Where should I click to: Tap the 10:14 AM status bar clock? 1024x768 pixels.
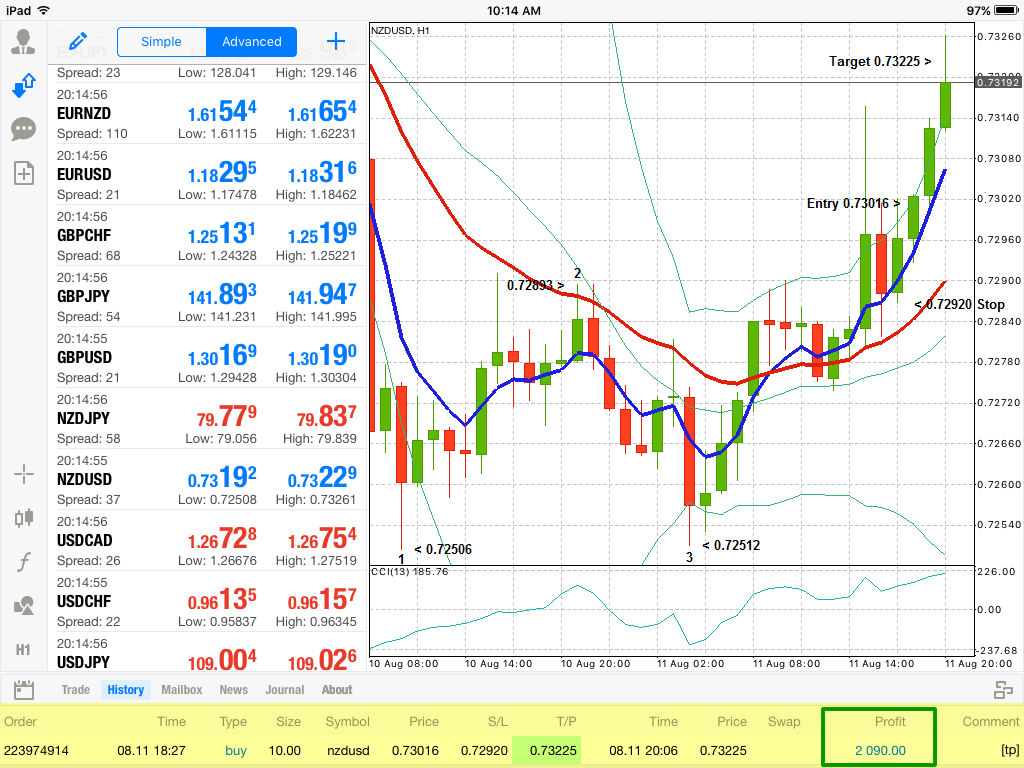tap(514, 10)
